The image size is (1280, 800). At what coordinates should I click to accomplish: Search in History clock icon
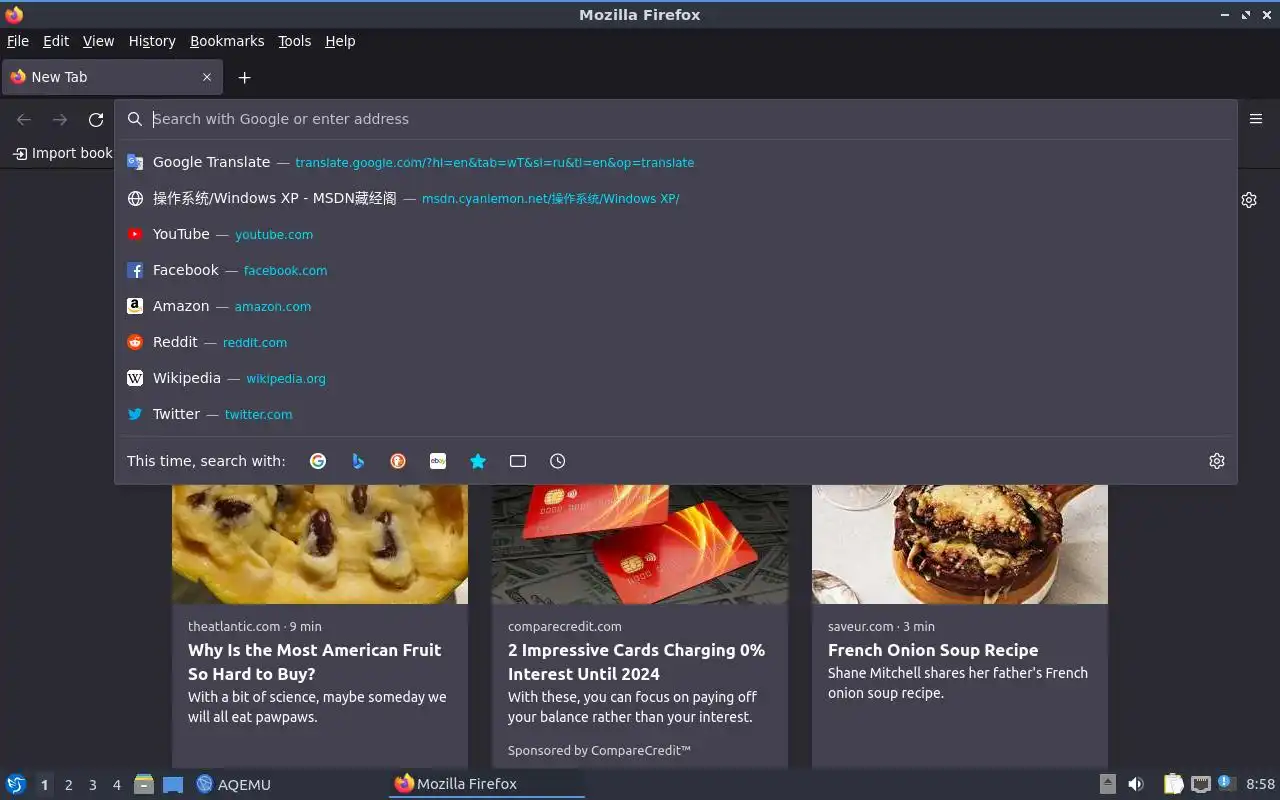(x=558, y=461)
